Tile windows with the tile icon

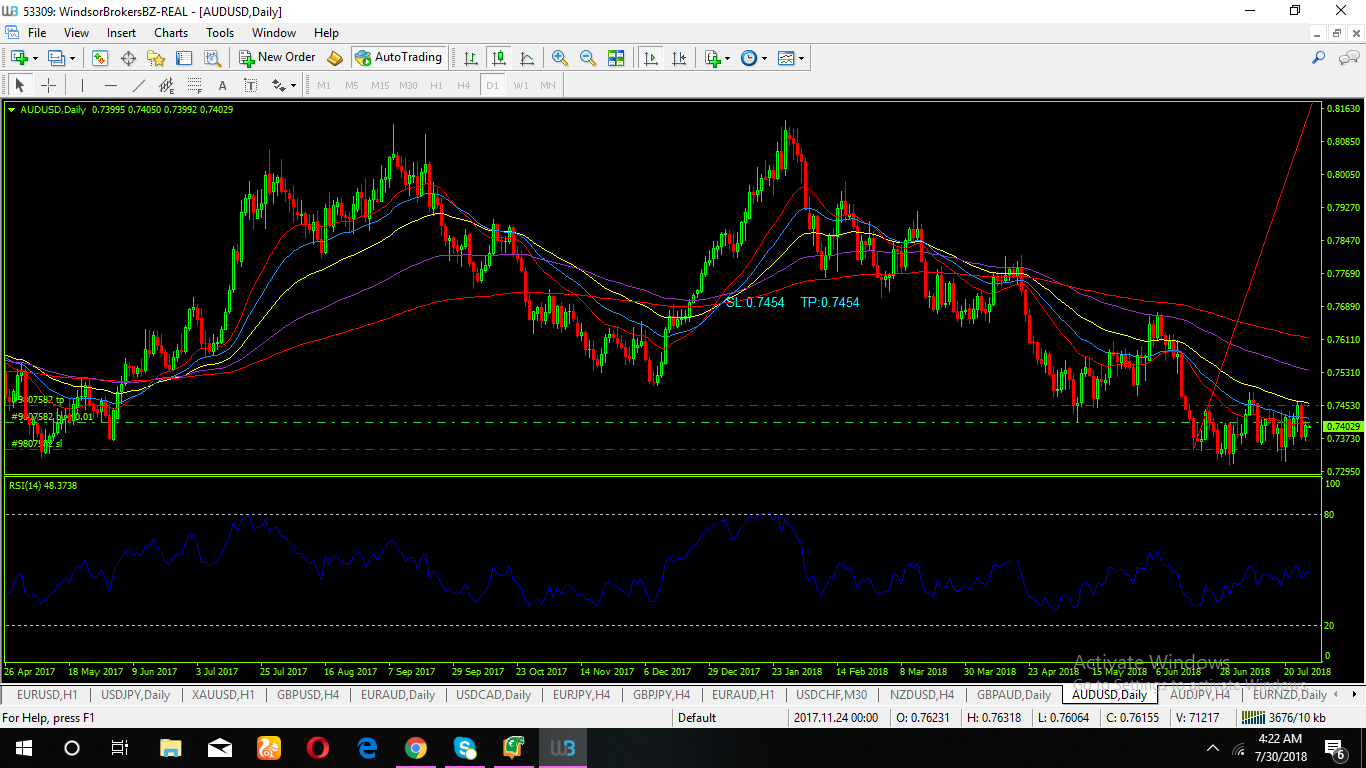click(x=616, y=58)
